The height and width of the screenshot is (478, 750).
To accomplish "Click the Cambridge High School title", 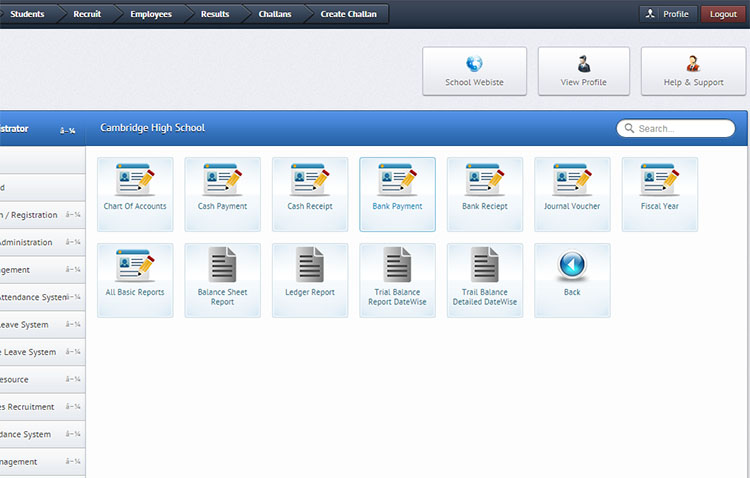I will pyautogui.click(x=153, y=128).
